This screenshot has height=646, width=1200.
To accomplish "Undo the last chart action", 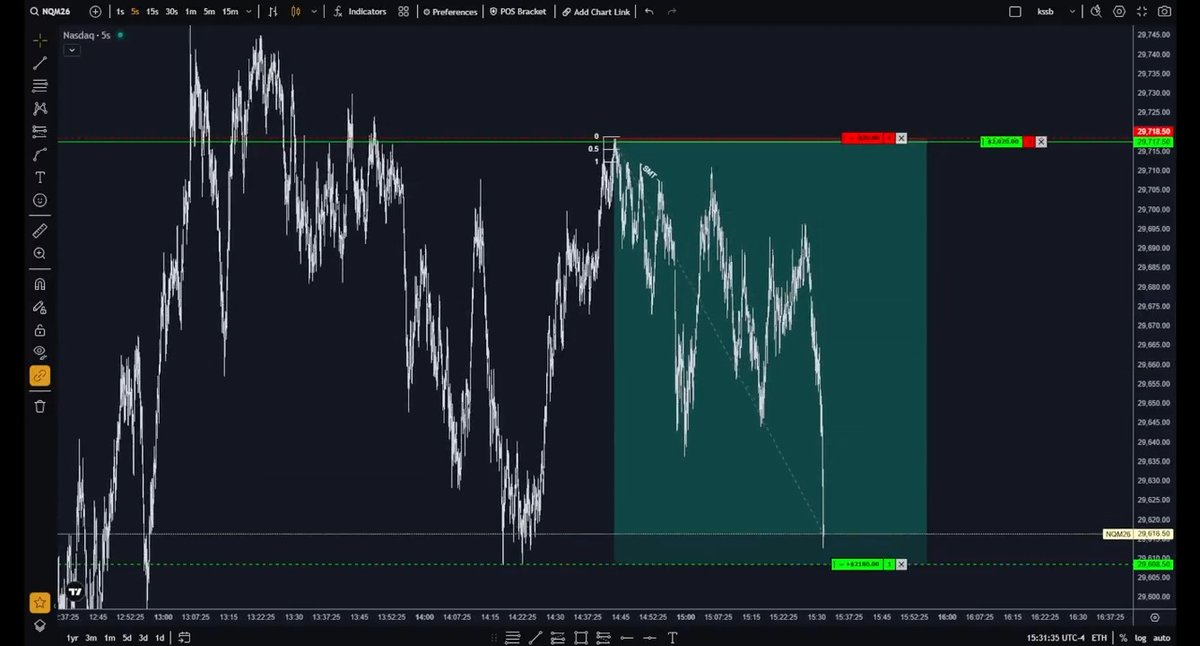I will [649, 12].
